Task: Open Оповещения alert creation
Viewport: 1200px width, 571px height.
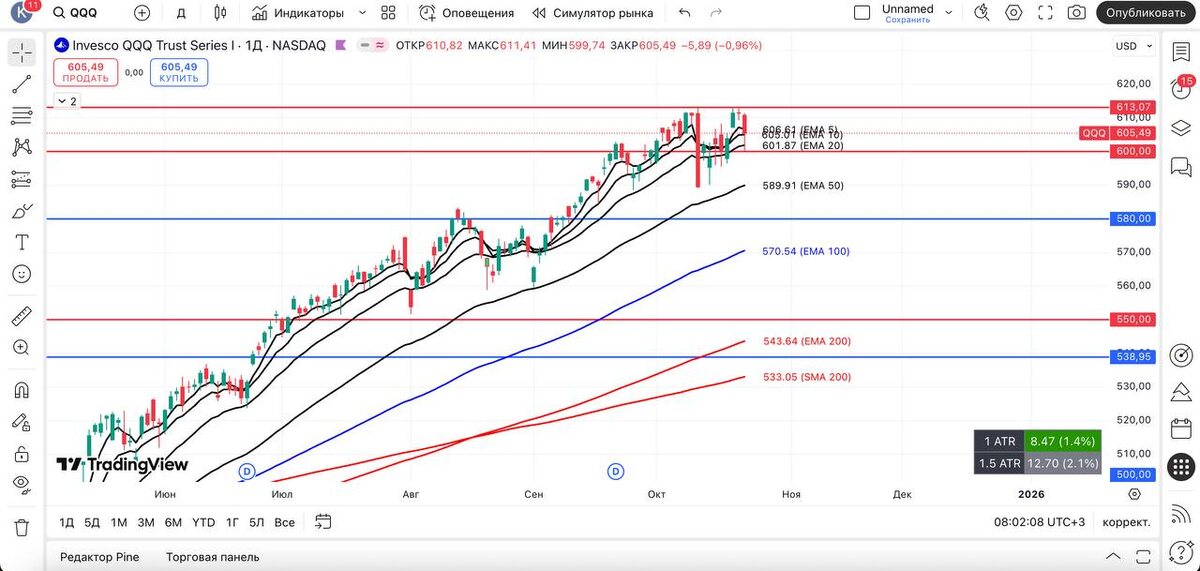Action: pyautogui.click(x=466, y=13)
